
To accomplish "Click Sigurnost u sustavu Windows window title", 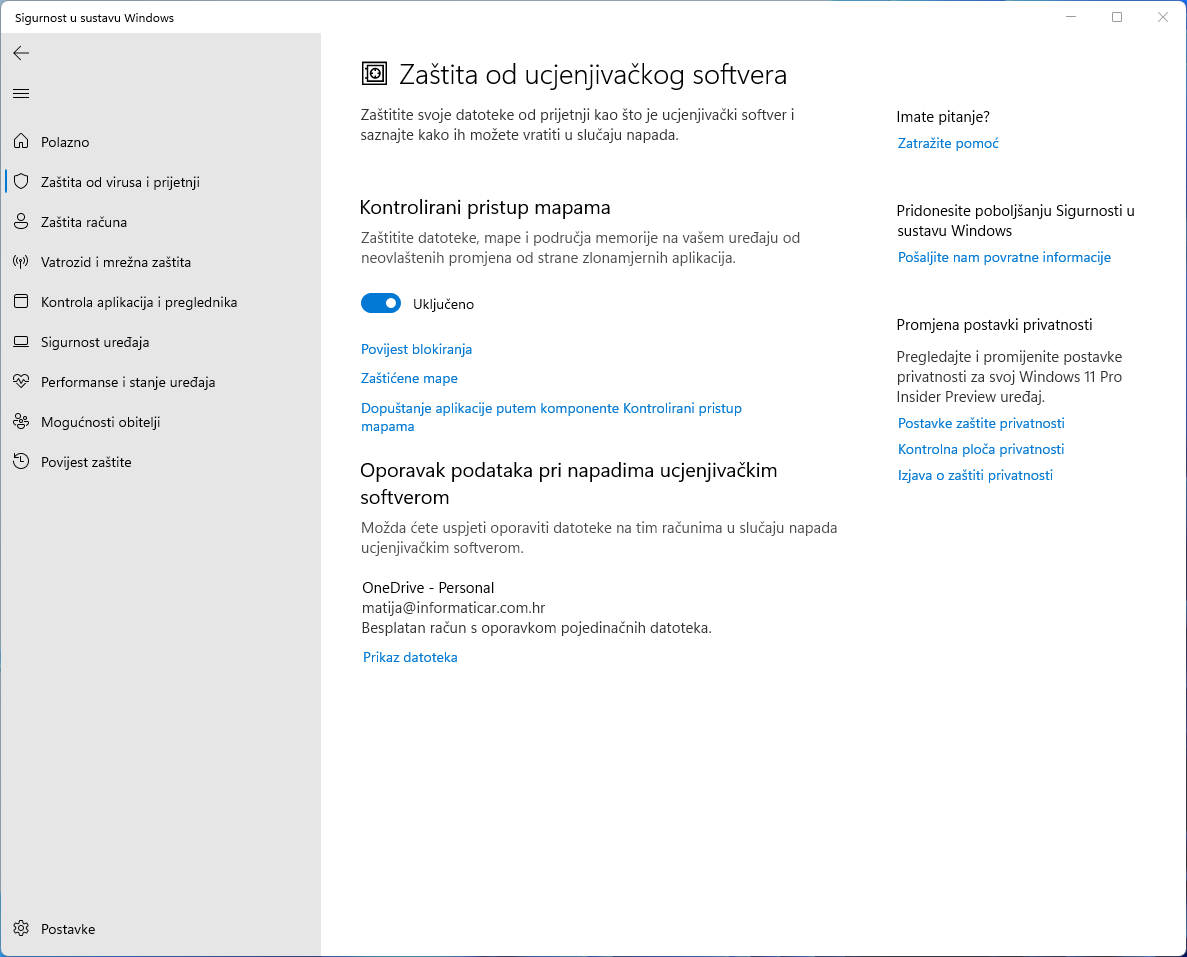I will tap(94, 17).
